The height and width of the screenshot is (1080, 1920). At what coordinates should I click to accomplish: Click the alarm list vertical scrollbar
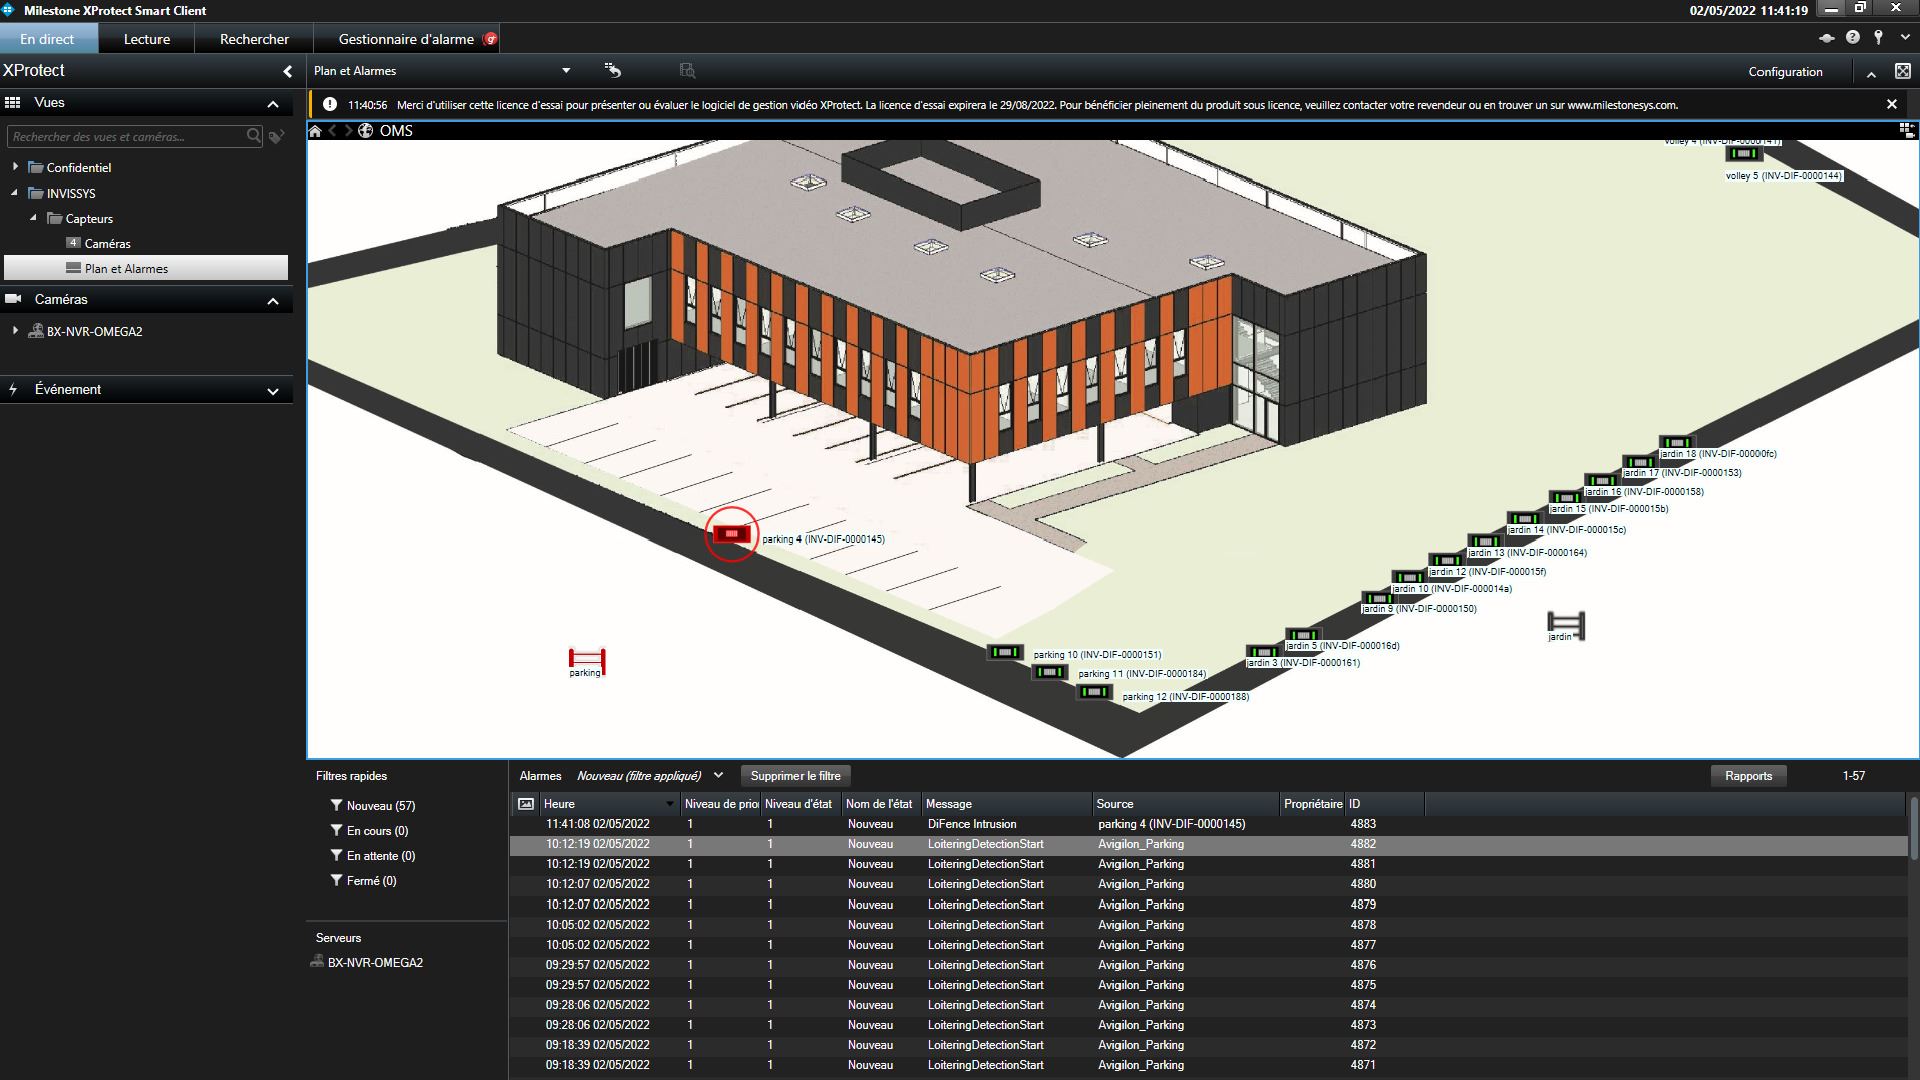tap(1913, 828)
